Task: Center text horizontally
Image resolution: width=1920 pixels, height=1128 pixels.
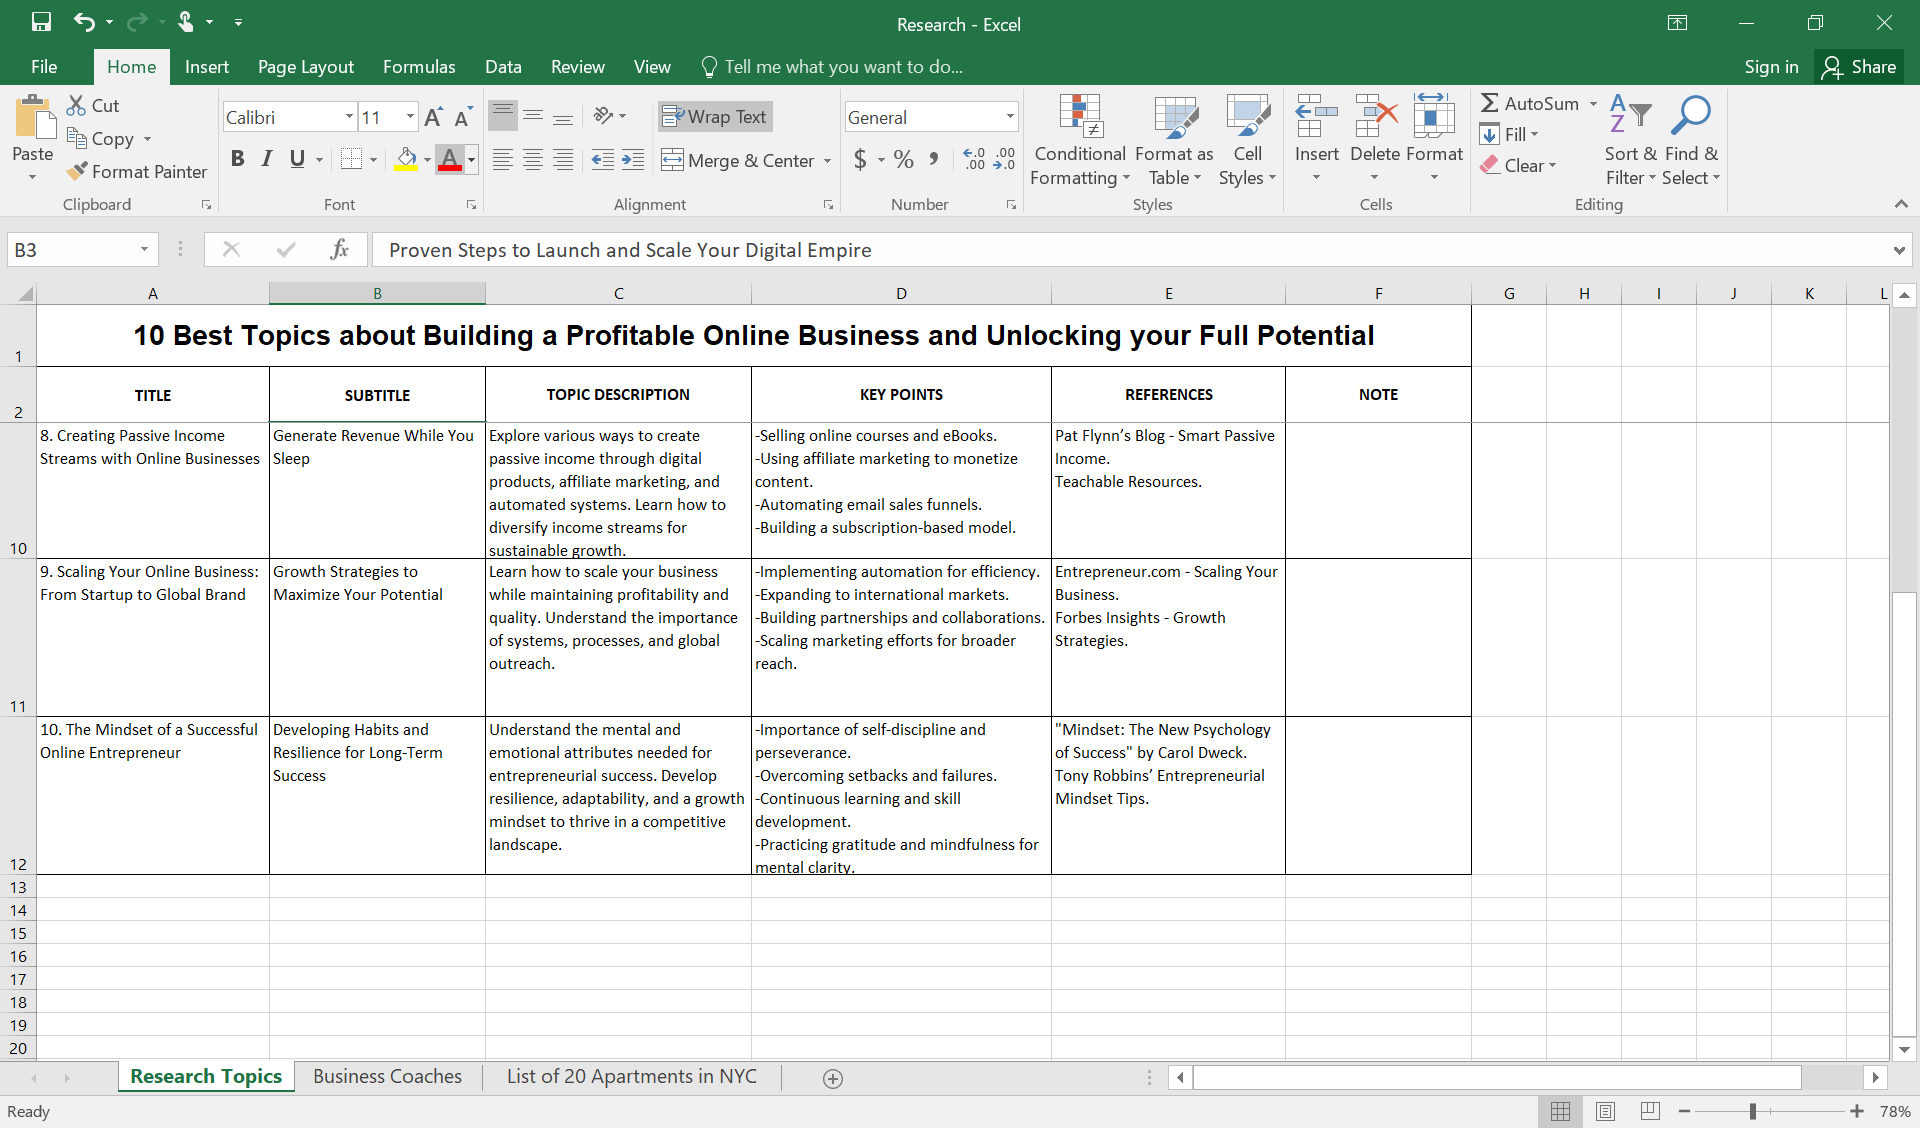Action: [533, 160]
